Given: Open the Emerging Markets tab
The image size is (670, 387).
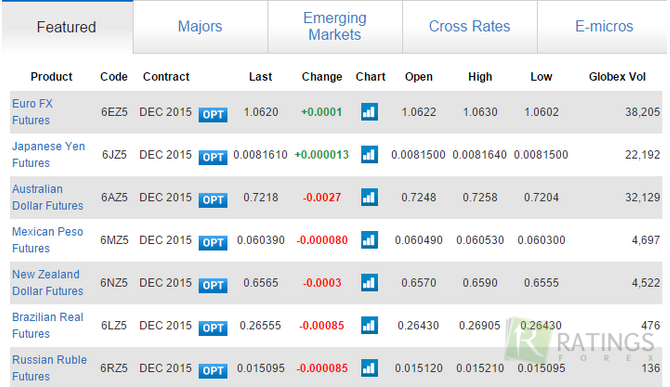Looking at the screenshot, I should click(x=335, y=26).
